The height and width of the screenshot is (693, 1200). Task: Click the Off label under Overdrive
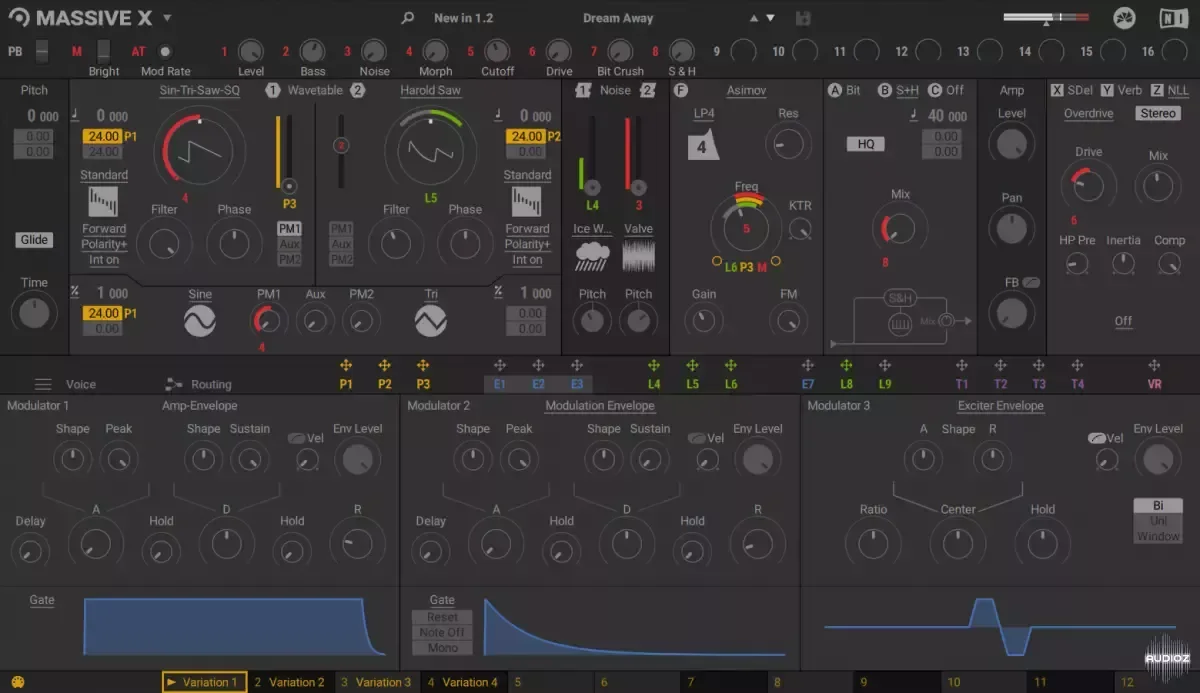tap(1124, 322)
